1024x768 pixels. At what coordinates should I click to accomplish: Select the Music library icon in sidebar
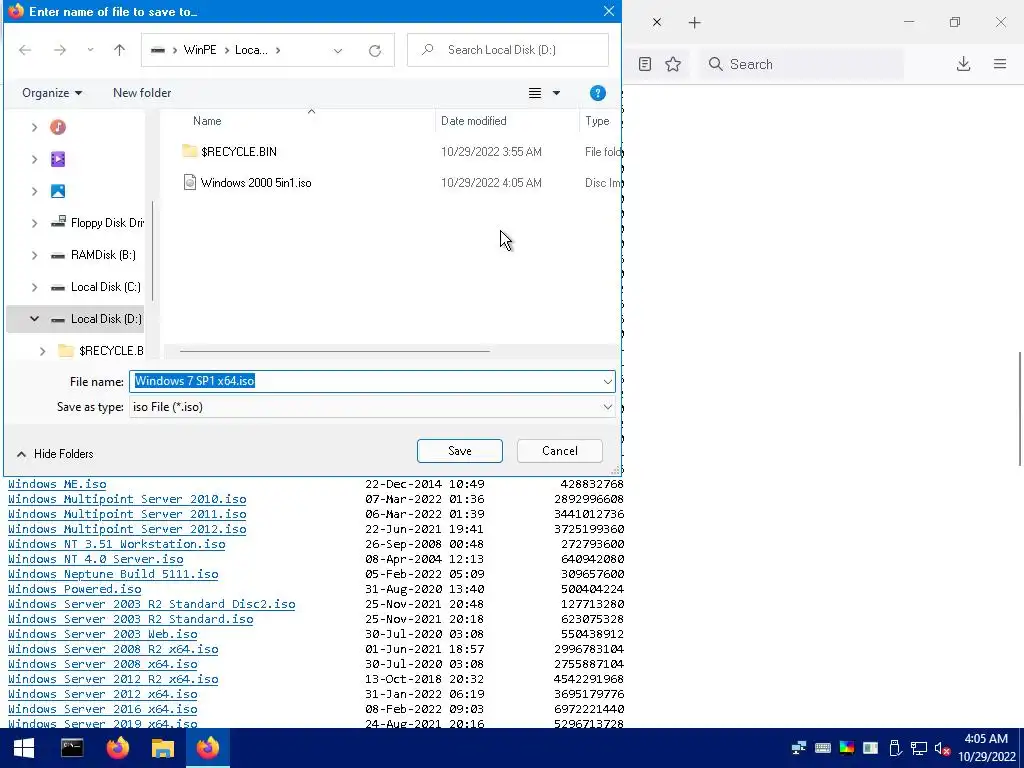coord(58,127)
